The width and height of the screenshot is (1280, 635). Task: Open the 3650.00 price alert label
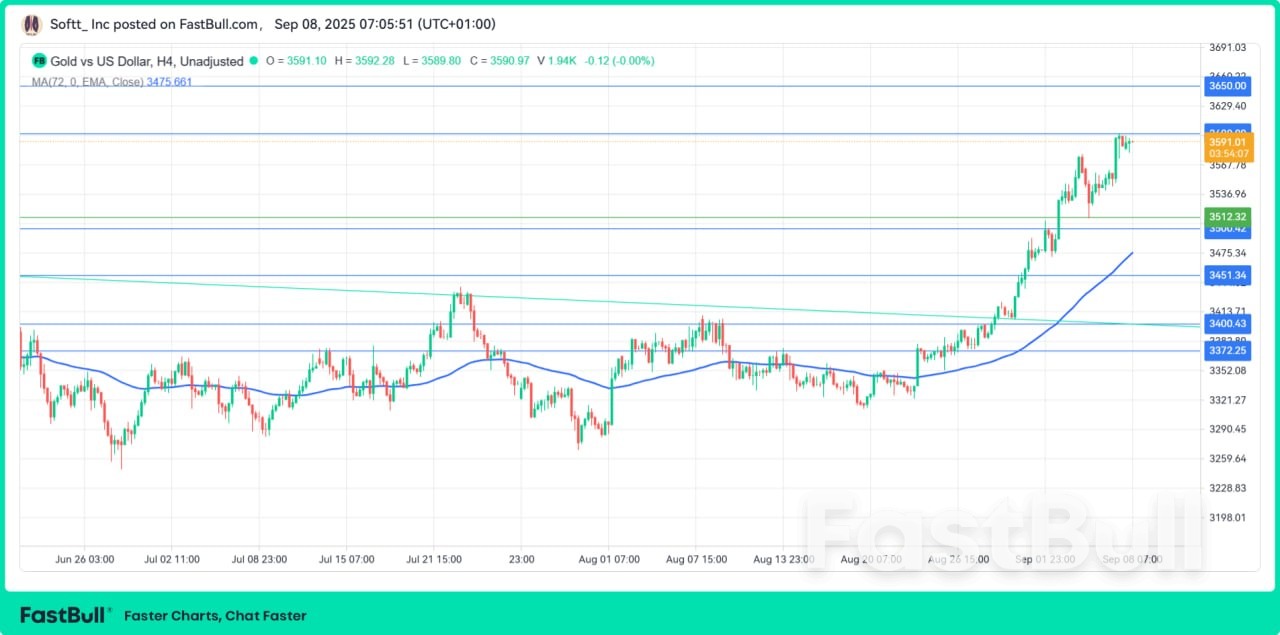(1227, 86)
